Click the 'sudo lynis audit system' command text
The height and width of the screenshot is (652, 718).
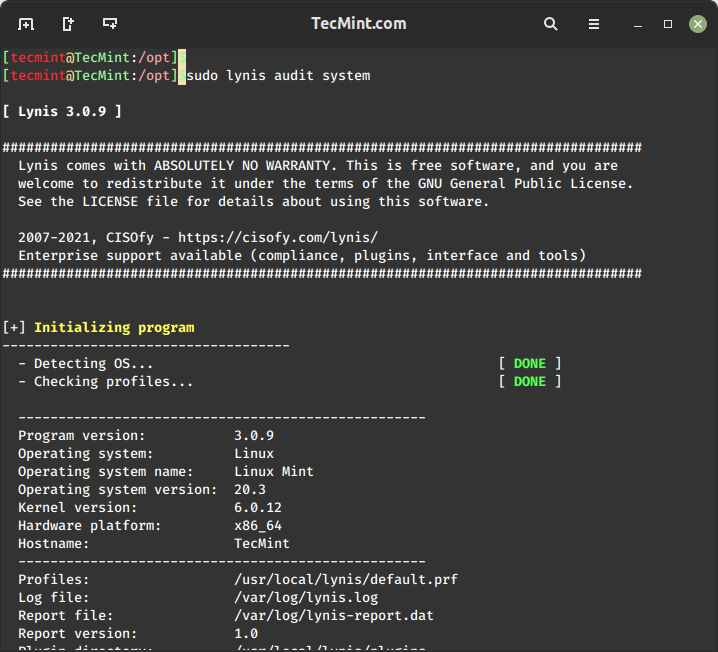(278, 76)
